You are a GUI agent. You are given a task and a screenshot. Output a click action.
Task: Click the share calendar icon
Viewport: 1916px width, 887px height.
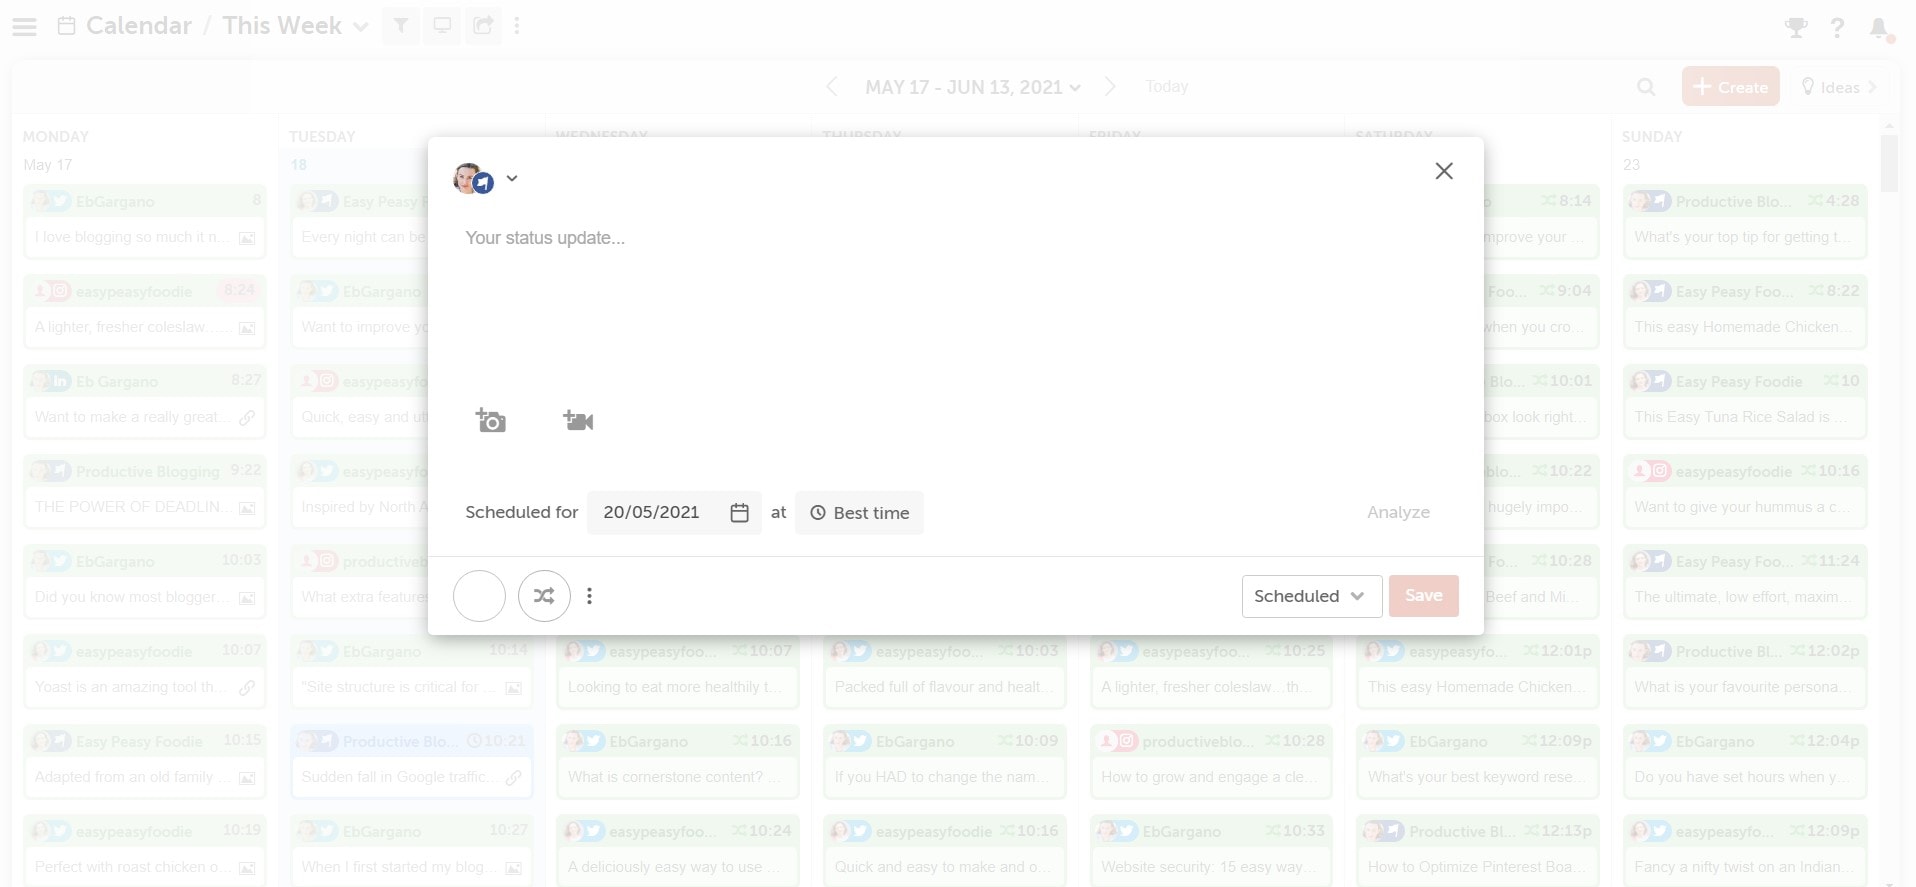[483, 26]
